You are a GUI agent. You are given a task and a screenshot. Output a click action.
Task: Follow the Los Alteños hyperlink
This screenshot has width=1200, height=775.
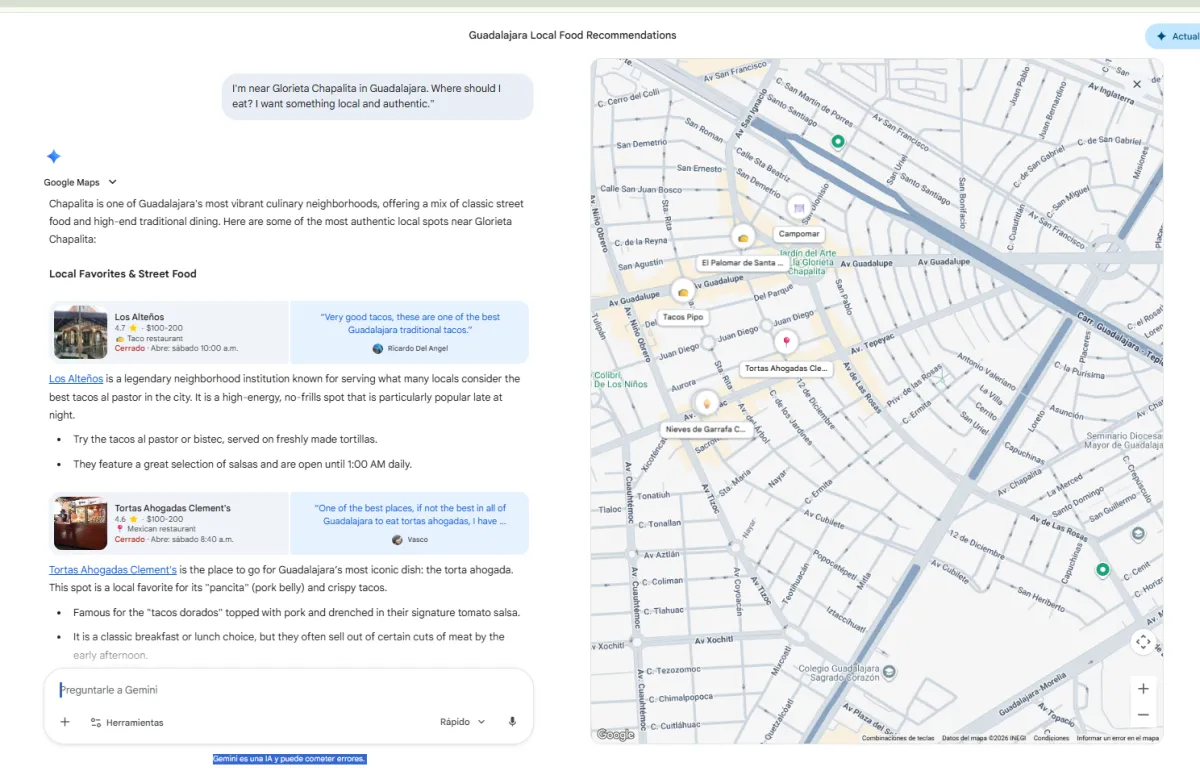[x=76, y=379]
